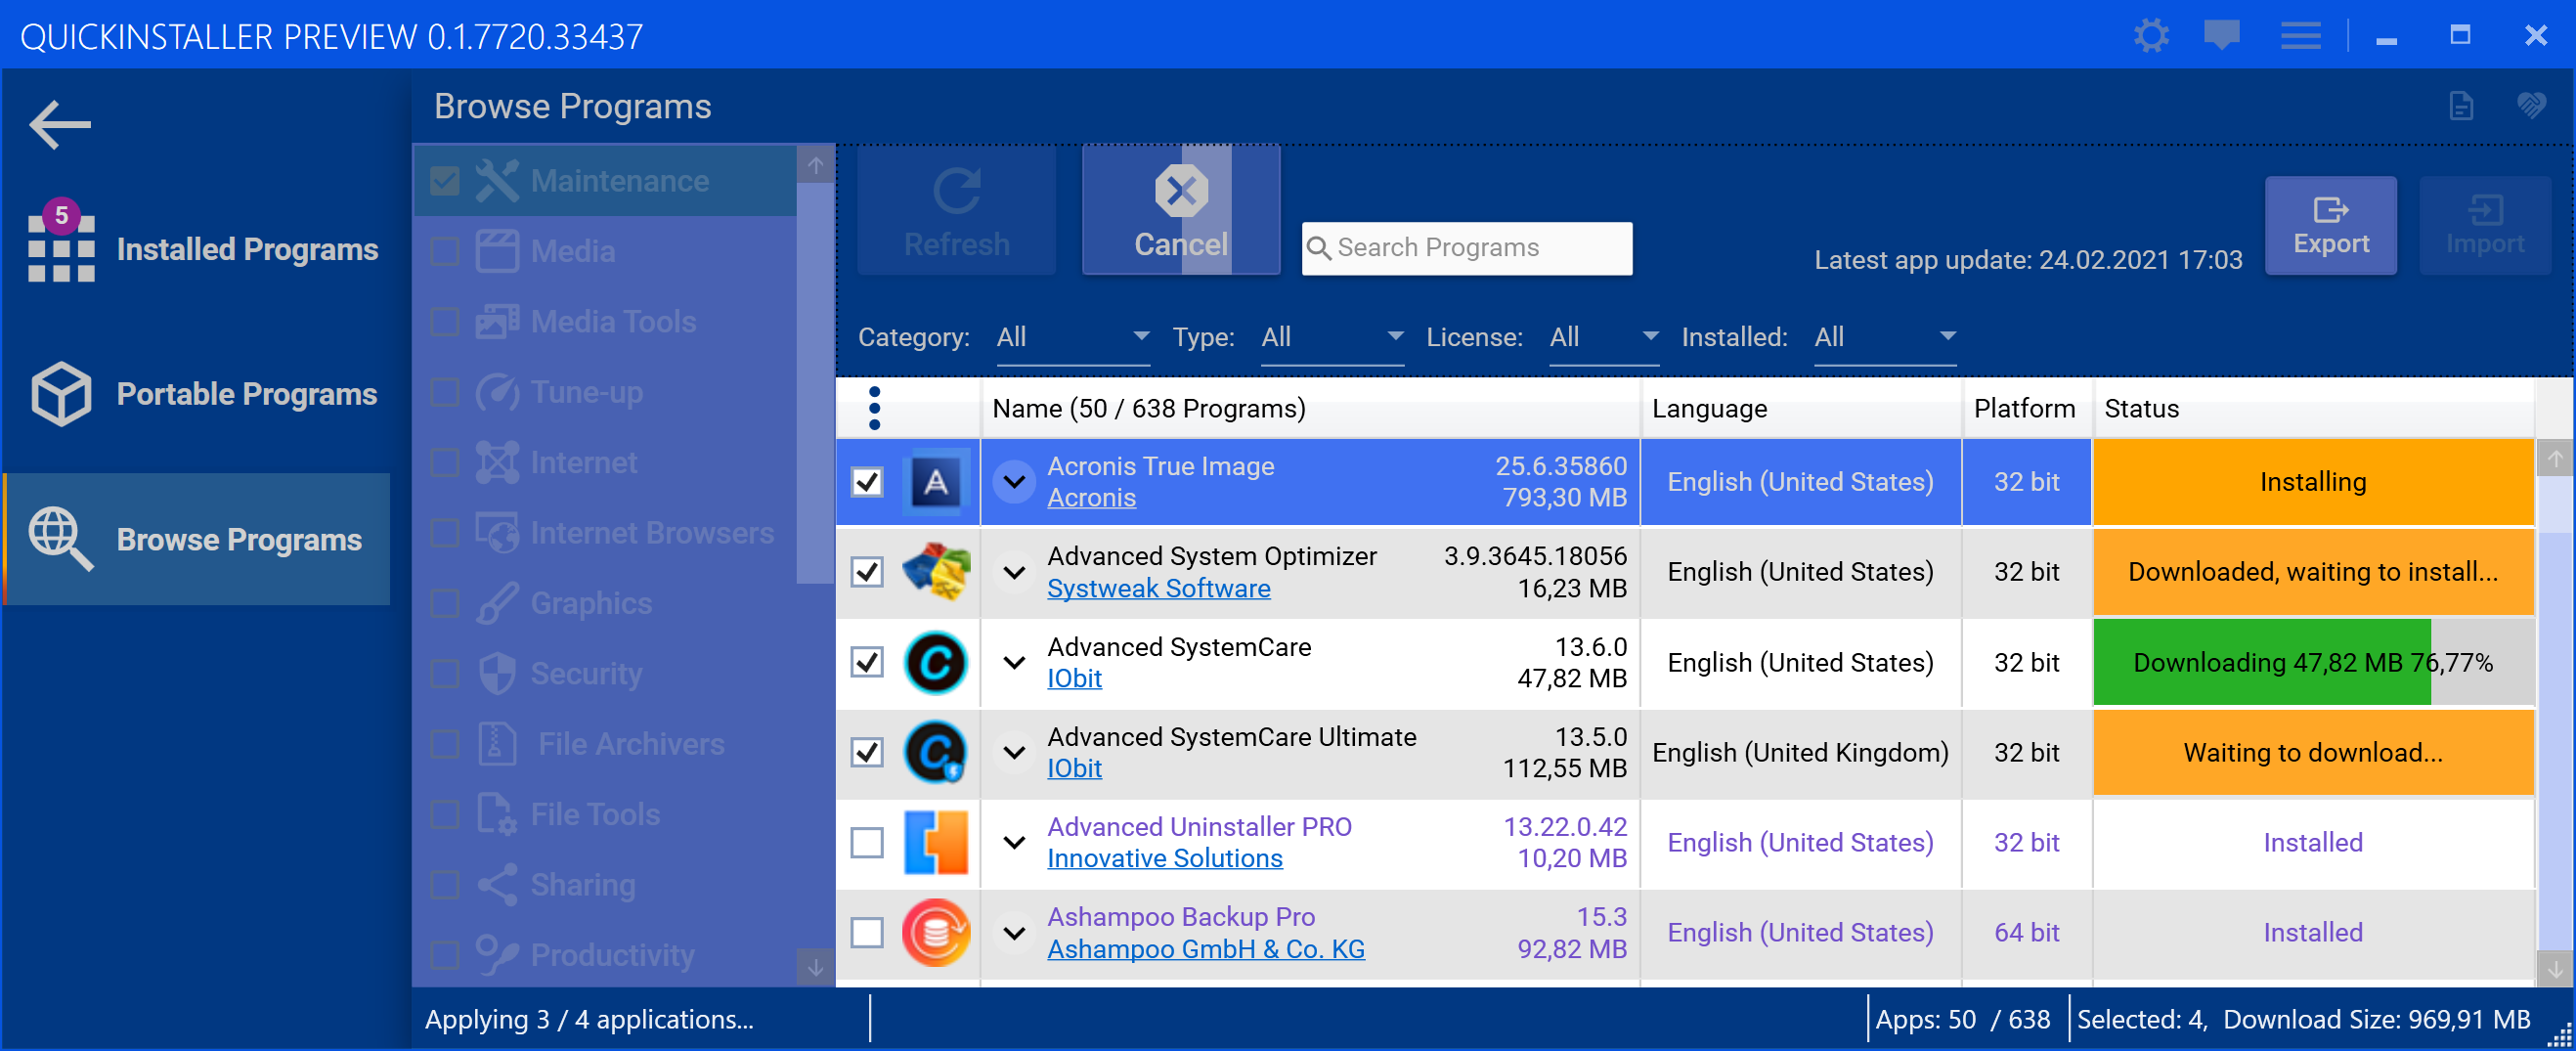Viewport: 2576px width, 1051px height.
Task: Click the Advanced SystemCare app icon
Action: 936,662
